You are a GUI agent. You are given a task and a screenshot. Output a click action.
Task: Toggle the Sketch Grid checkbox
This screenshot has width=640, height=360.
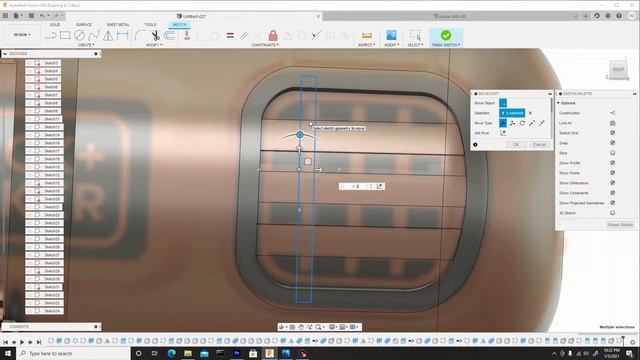click(613, 133)
